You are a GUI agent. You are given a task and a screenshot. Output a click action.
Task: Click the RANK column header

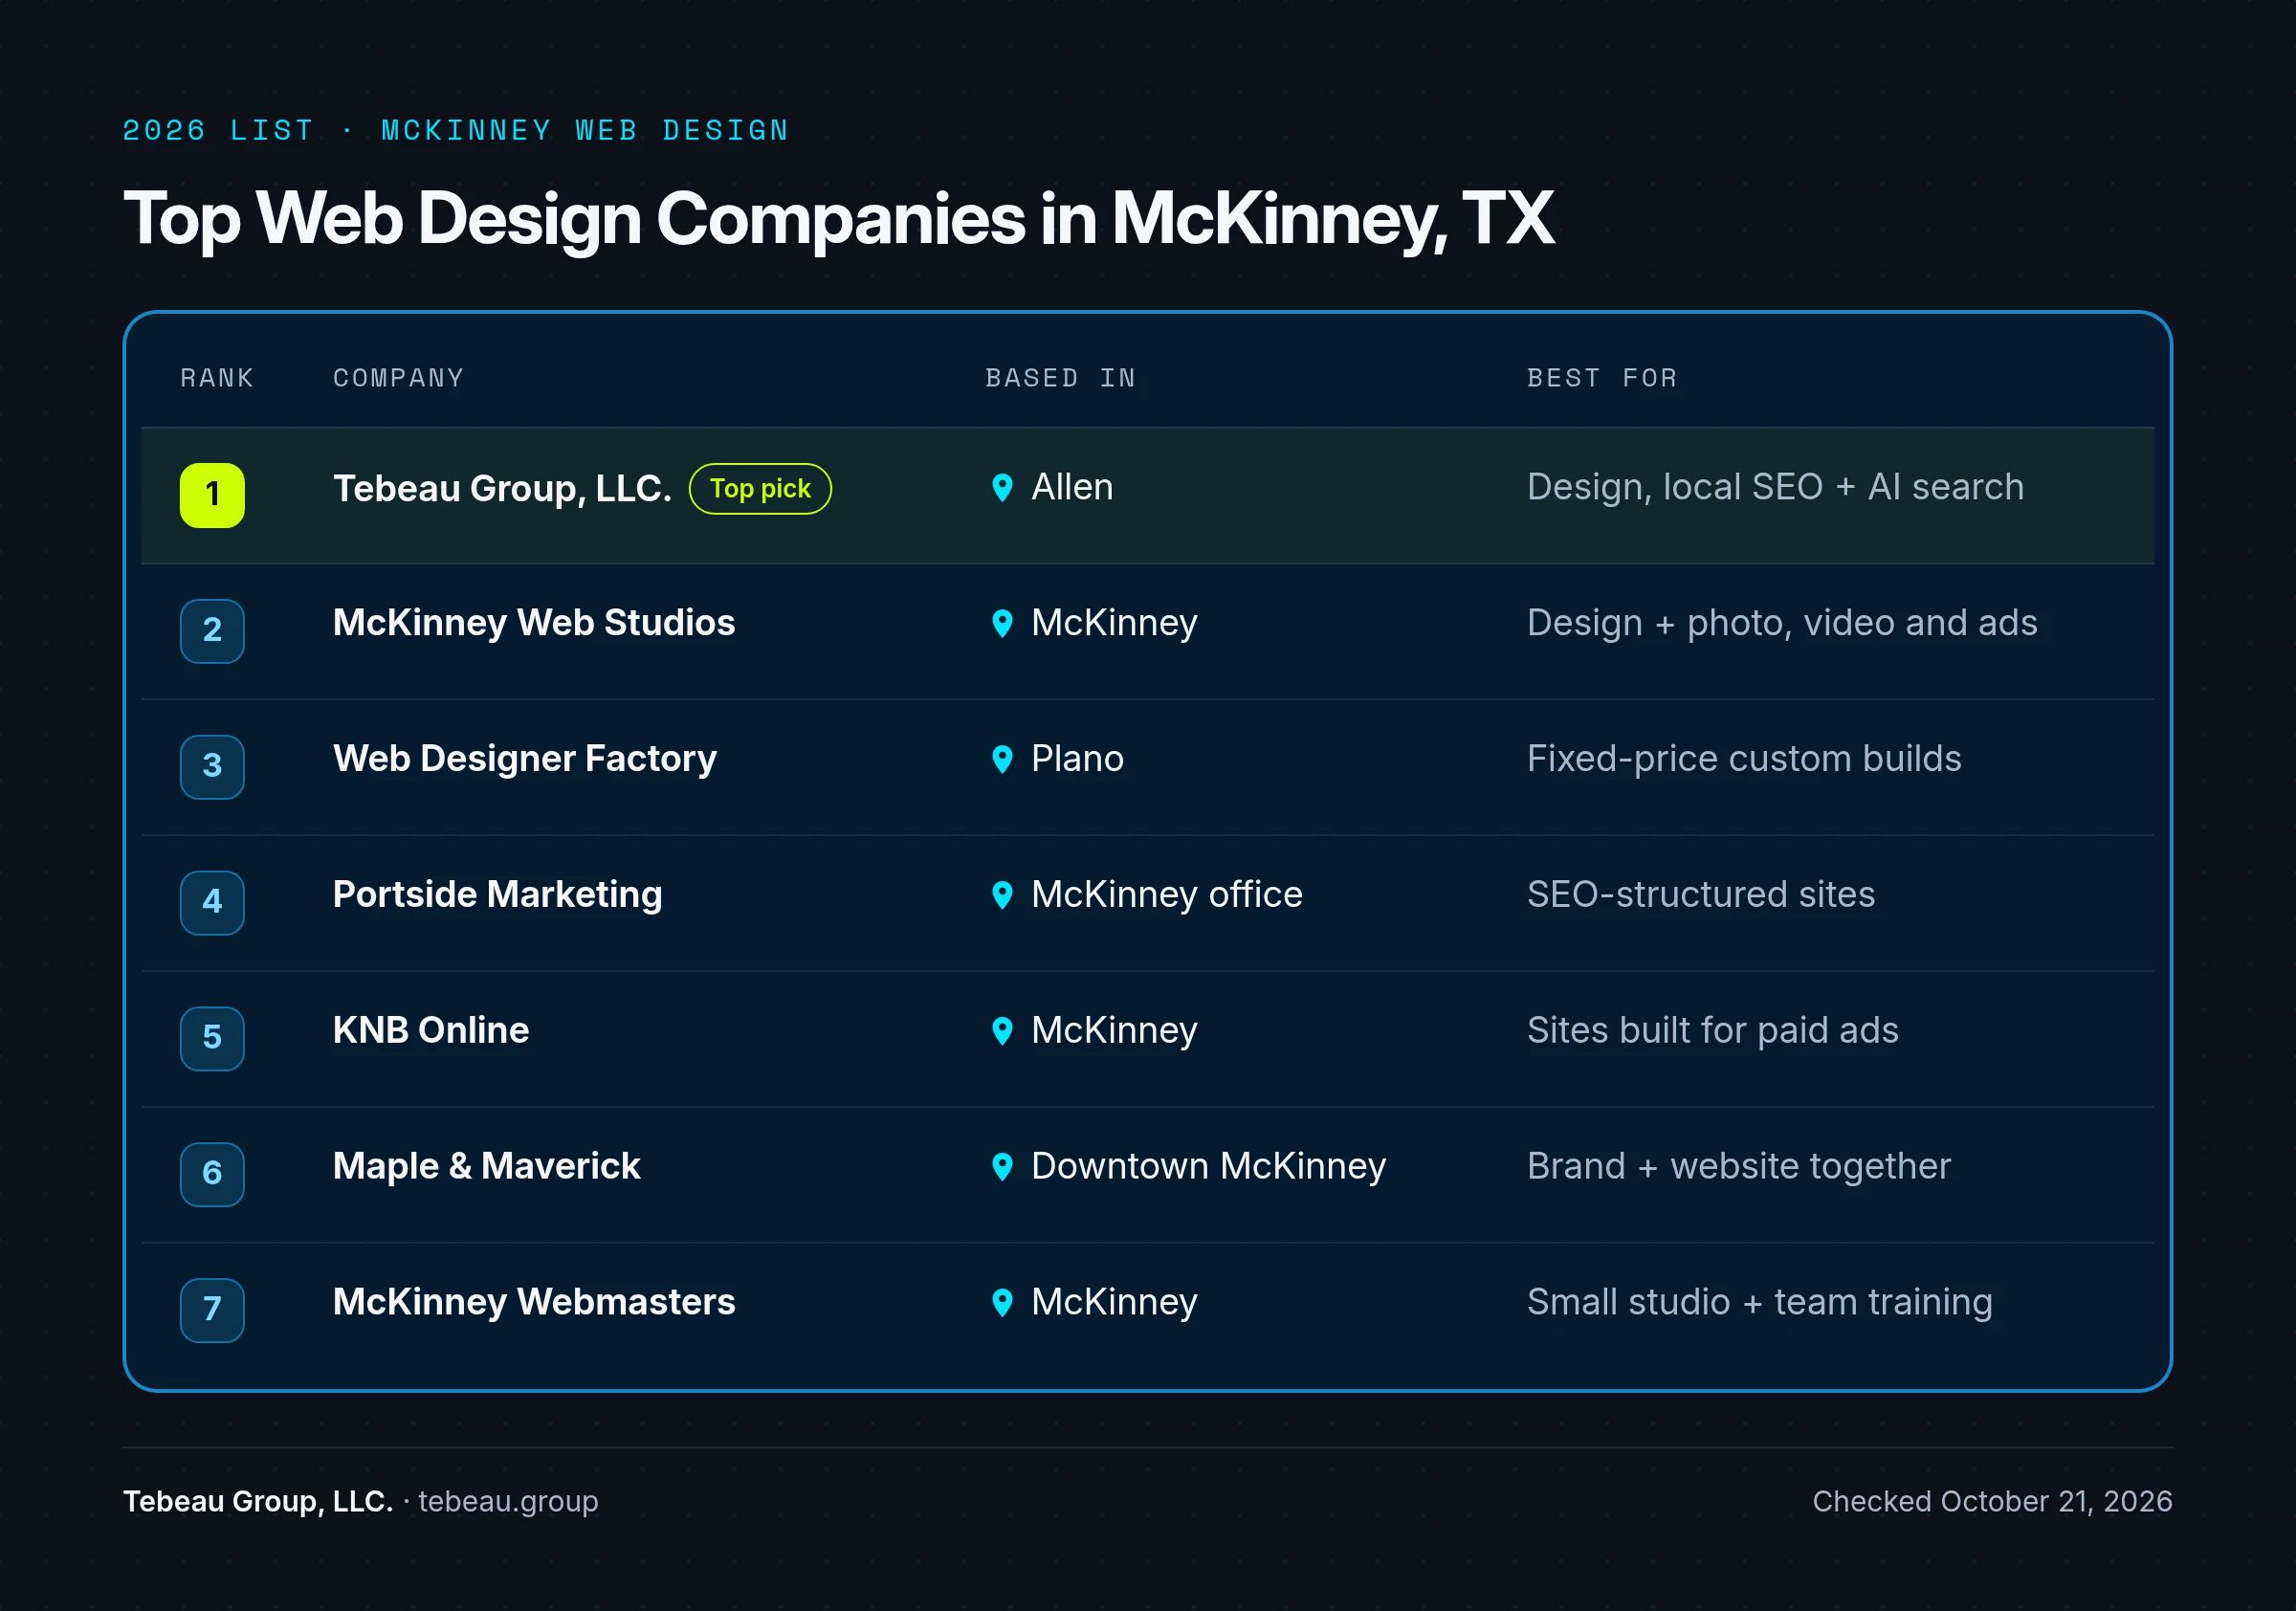(217, 378)
